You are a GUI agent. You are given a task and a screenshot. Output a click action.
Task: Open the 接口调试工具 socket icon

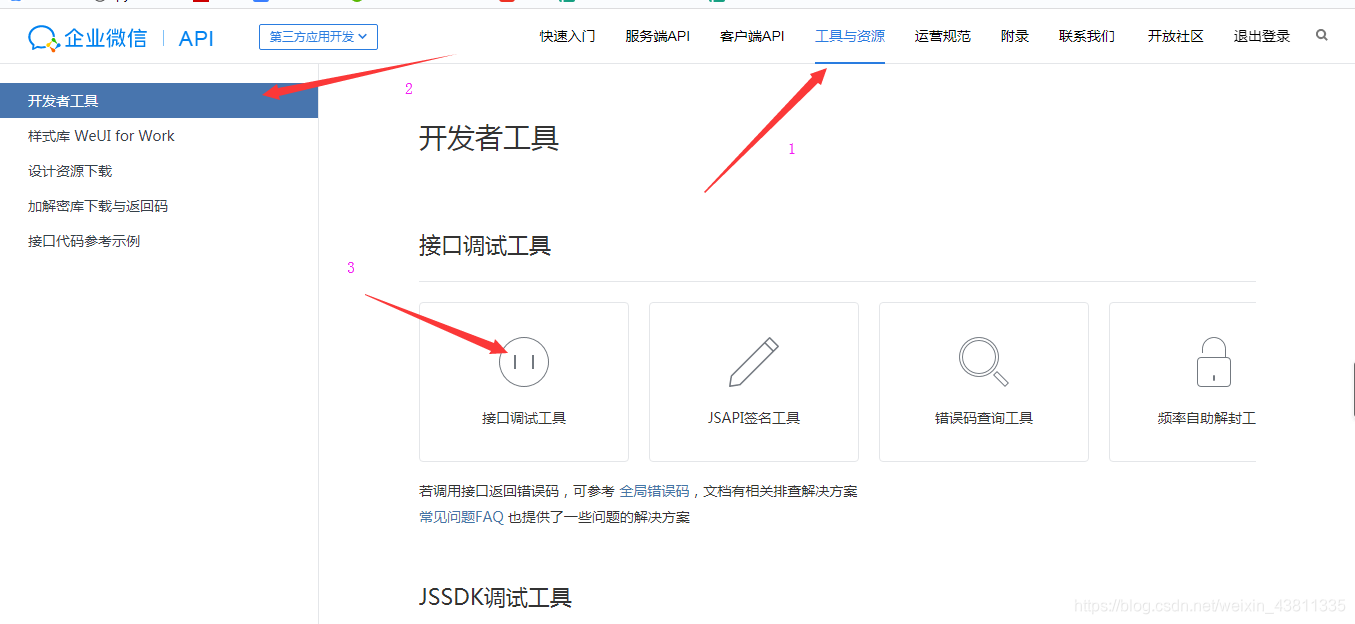[x=524, y=362]
